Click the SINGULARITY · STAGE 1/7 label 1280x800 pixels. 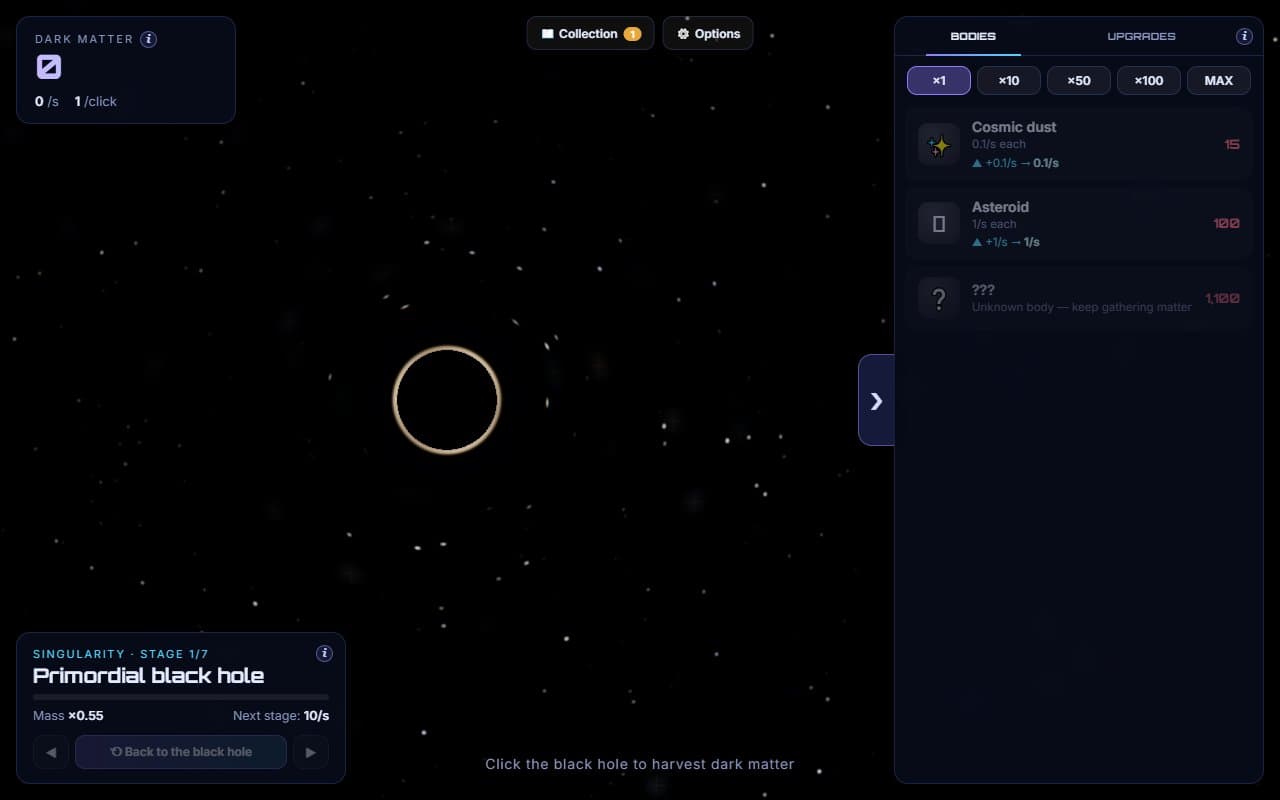coord(121,654)
